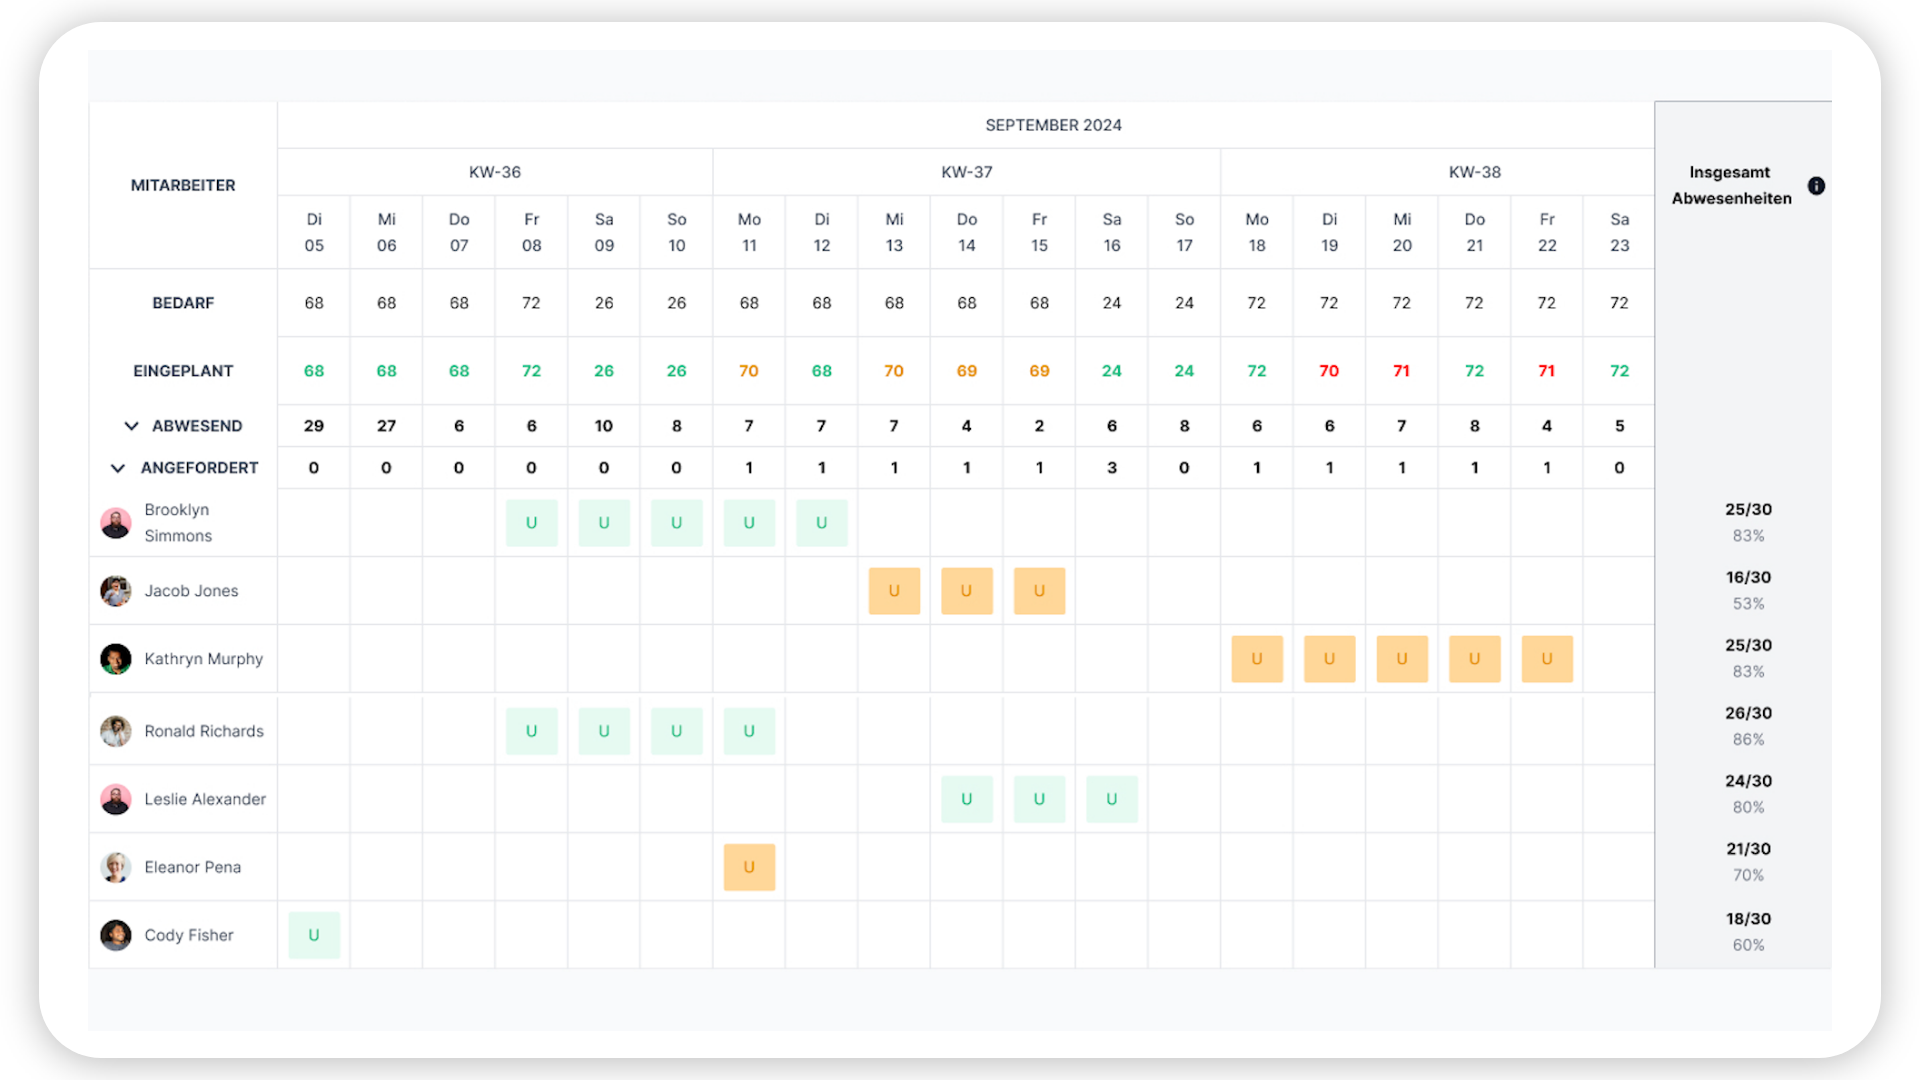Collapse the ANGEFORDERT row chevron

coord(118,468)
